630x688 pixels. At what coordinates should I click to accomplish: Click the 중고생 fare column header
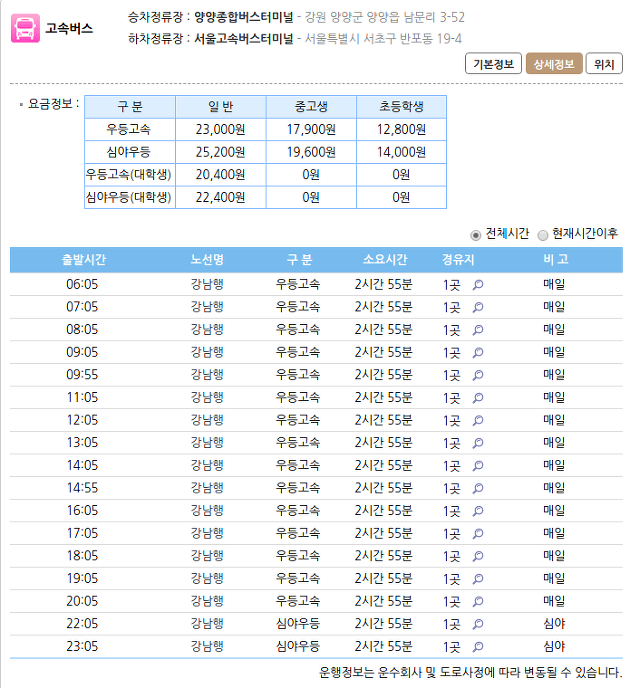coord(311,107)
